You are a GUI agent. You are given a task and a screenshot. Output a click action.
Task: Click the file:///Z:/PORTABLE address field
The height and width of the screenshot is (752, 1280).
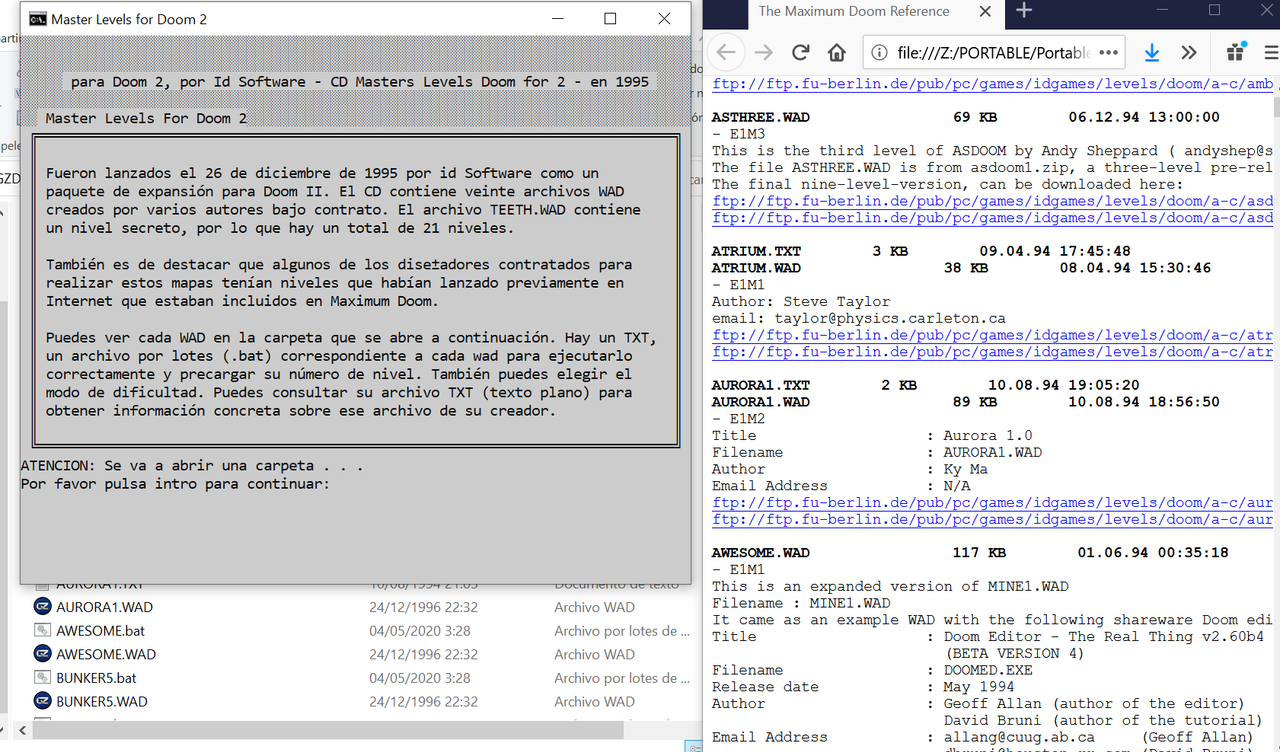tap(993, 52)
